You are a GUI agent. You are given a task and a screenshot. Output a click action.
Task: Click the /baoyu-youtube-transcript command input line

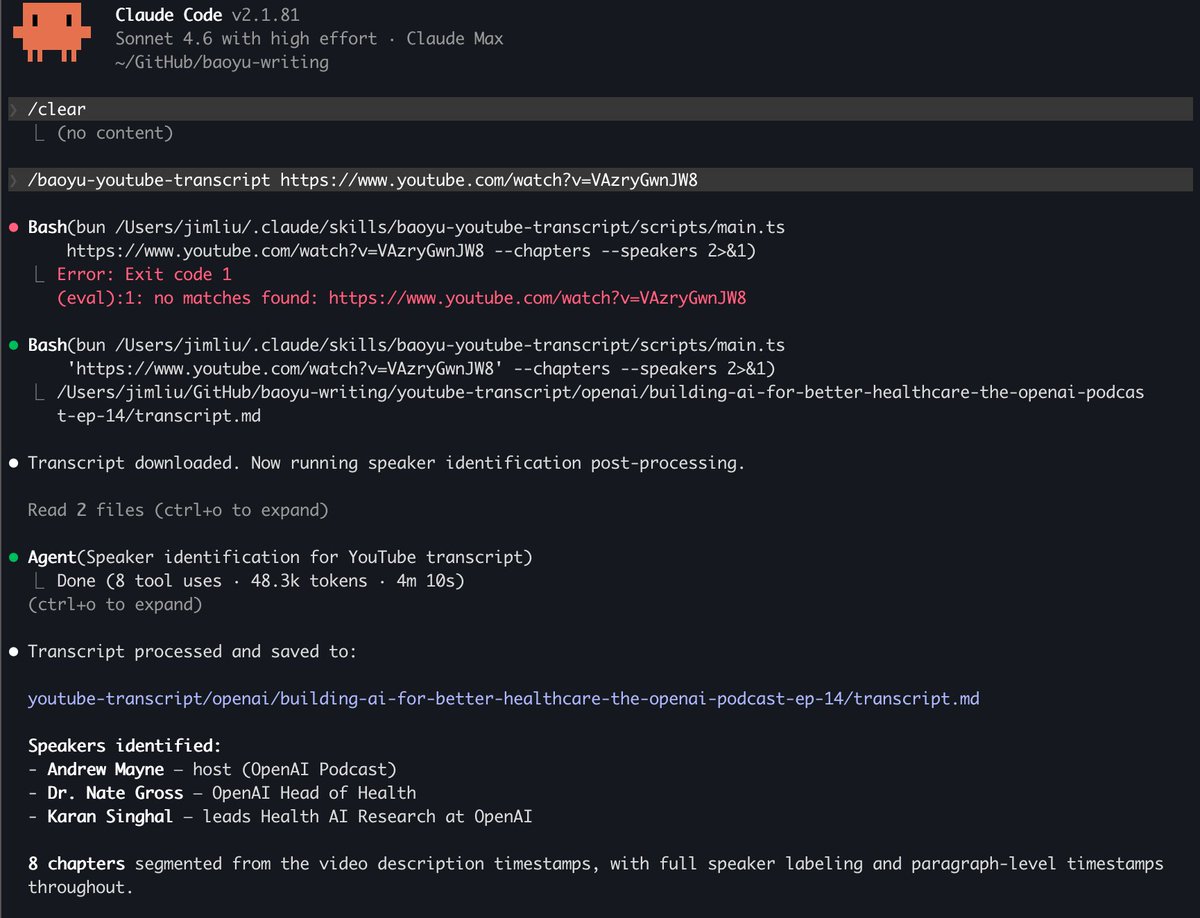pyautogui.click(x=600, y=180)
